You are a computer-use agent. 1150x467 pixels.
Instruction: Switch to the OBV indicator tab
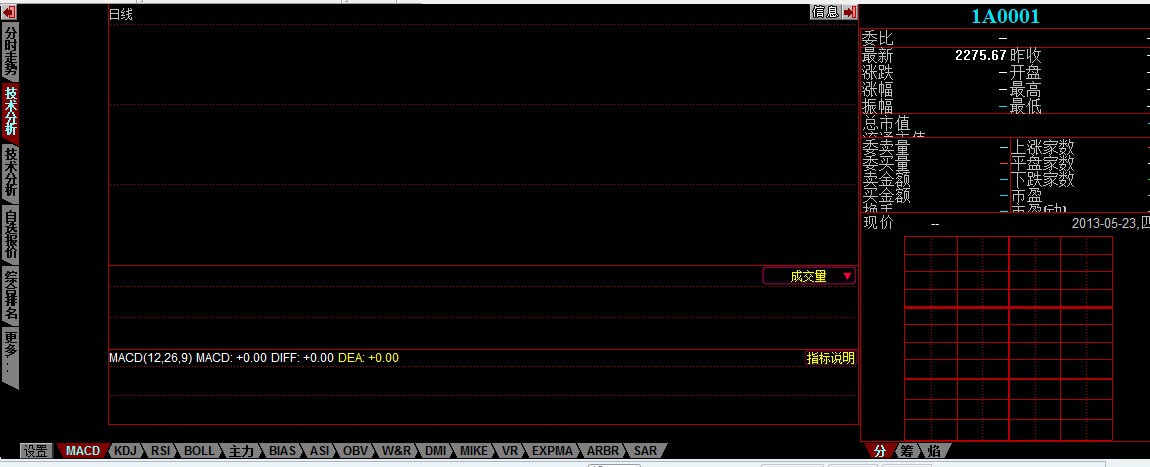tap(355, 451)
